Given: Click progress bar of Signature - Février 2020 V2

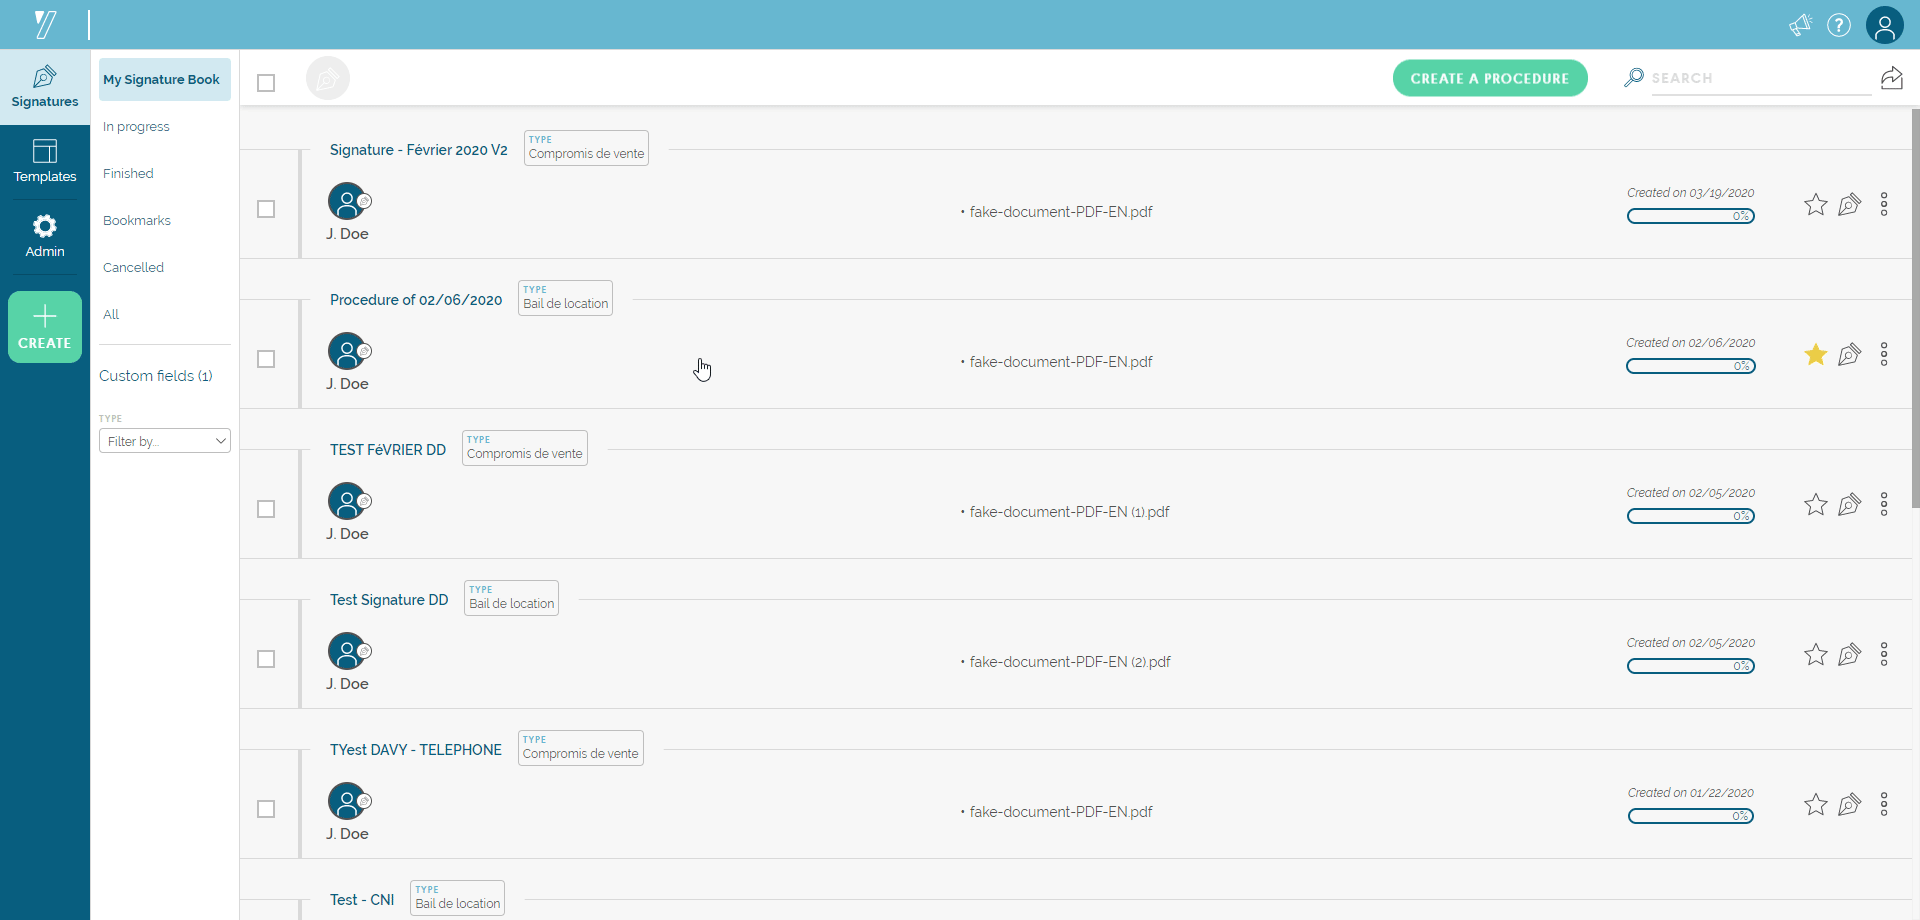Looking at the screenshot, I should coord(1691,216).
